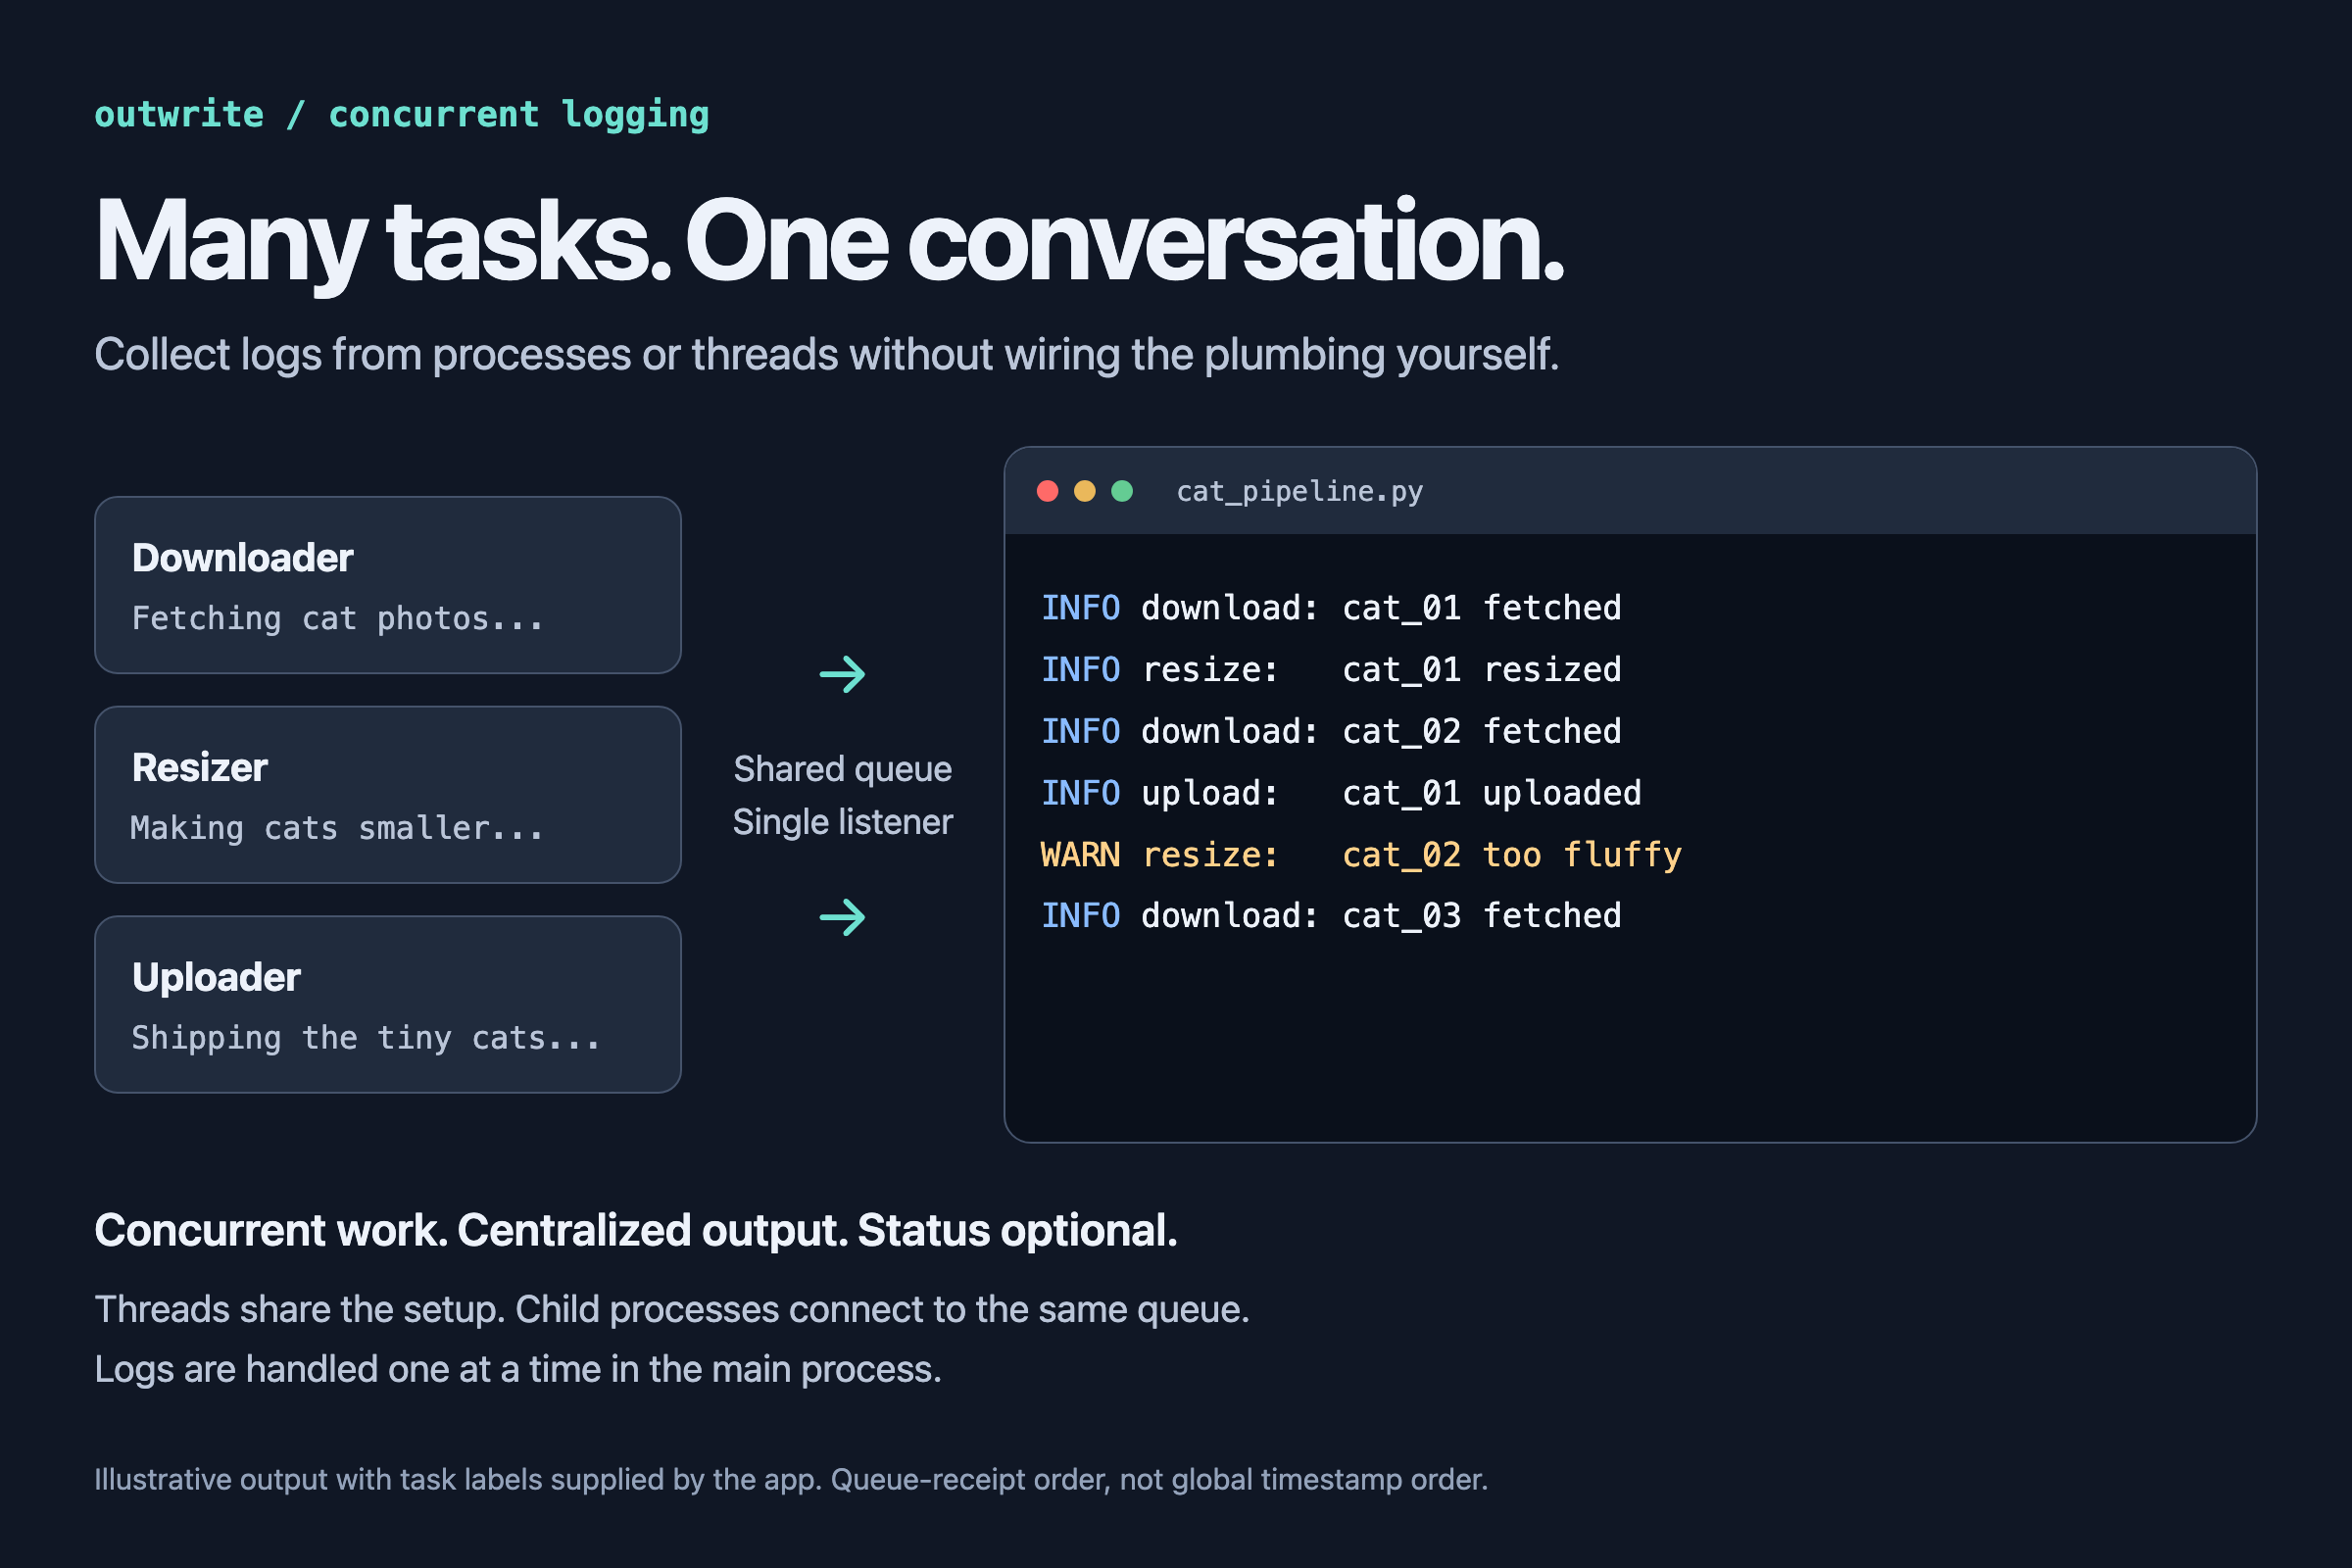Click the 'Making cats smaller...' status text
This screenshot has width=2352, height=1568.
point(338,828)
